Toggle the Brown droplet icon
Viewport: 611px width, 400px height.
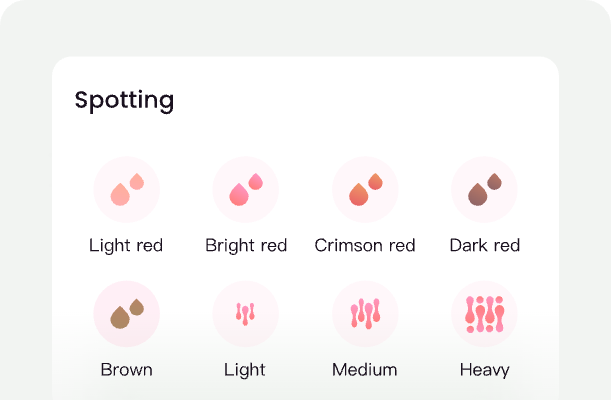pyautogui.click(x=126, y=313)
